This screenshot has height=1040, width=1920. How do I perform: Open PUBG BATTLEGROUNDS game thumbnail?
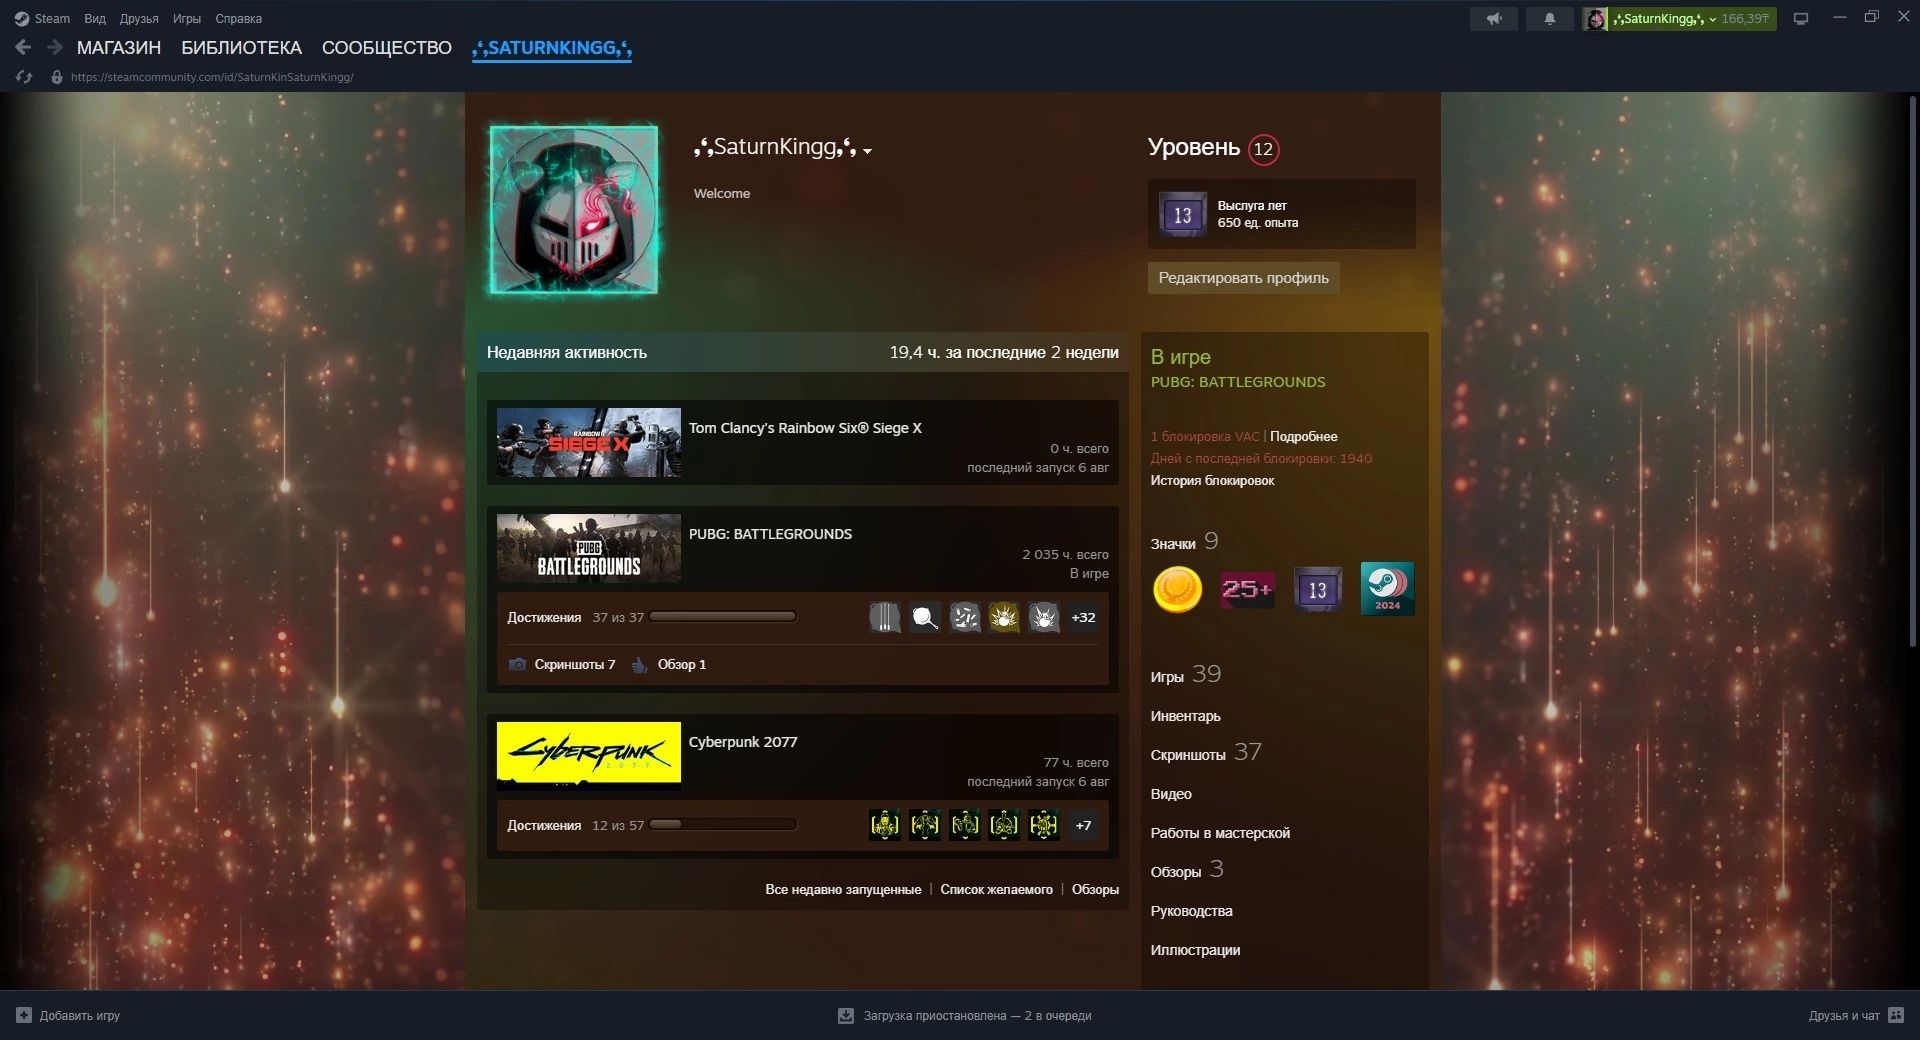tap(589, 548)
